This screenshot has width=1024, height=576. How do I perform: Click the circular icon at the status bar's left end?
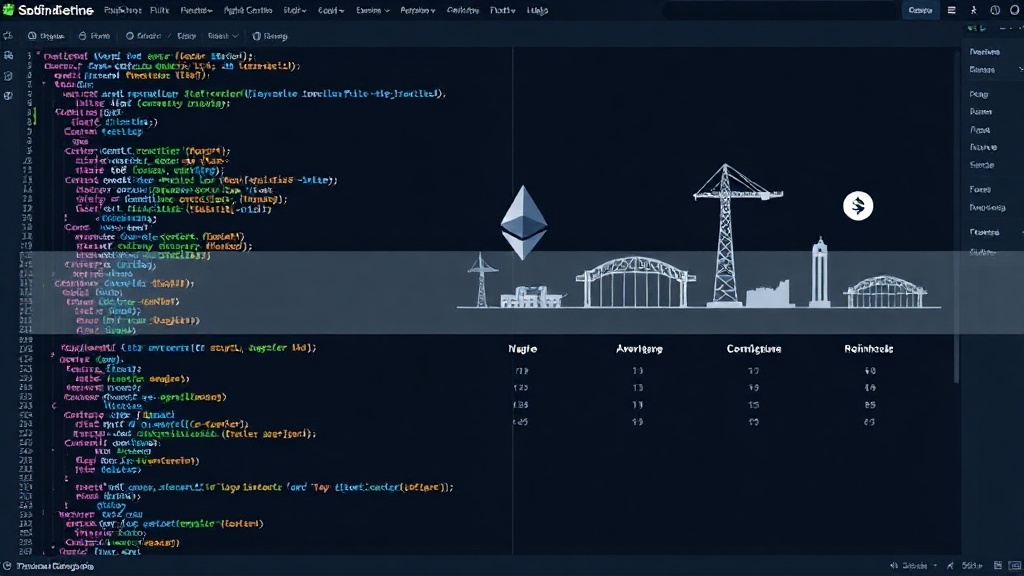(7, 566)
